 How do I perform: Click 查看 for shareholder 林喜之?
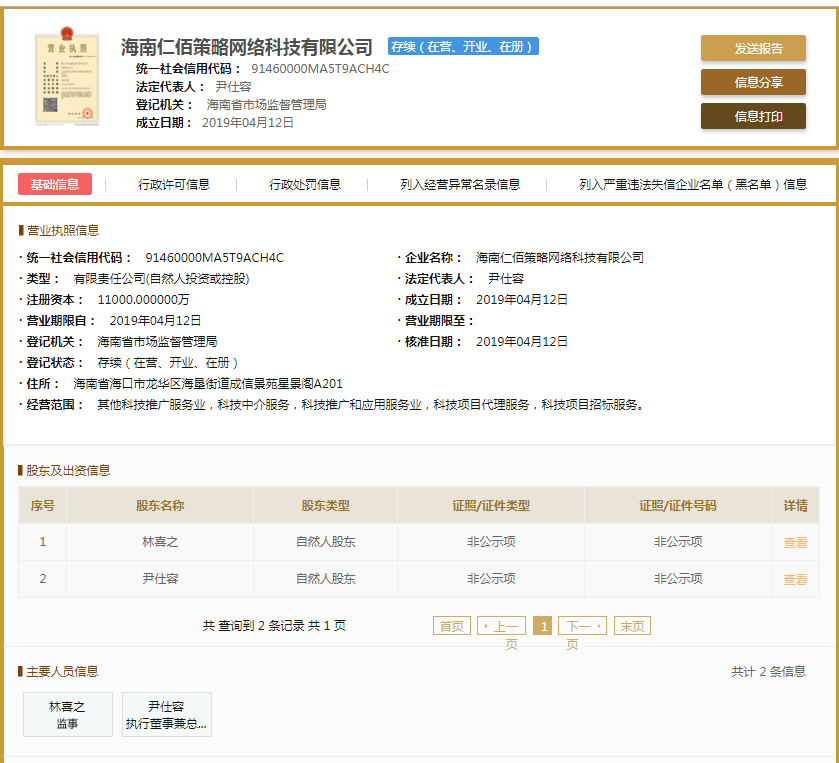pyautogui.click(x=797, y=542)
